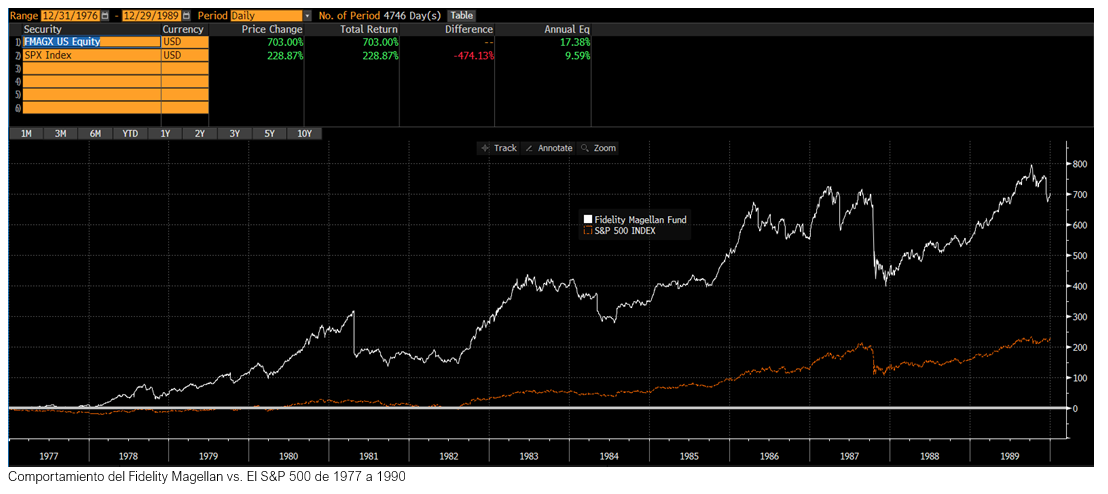Select the YTD range tab
Viewport: 1108px width, 494px height.
point(130,133)
